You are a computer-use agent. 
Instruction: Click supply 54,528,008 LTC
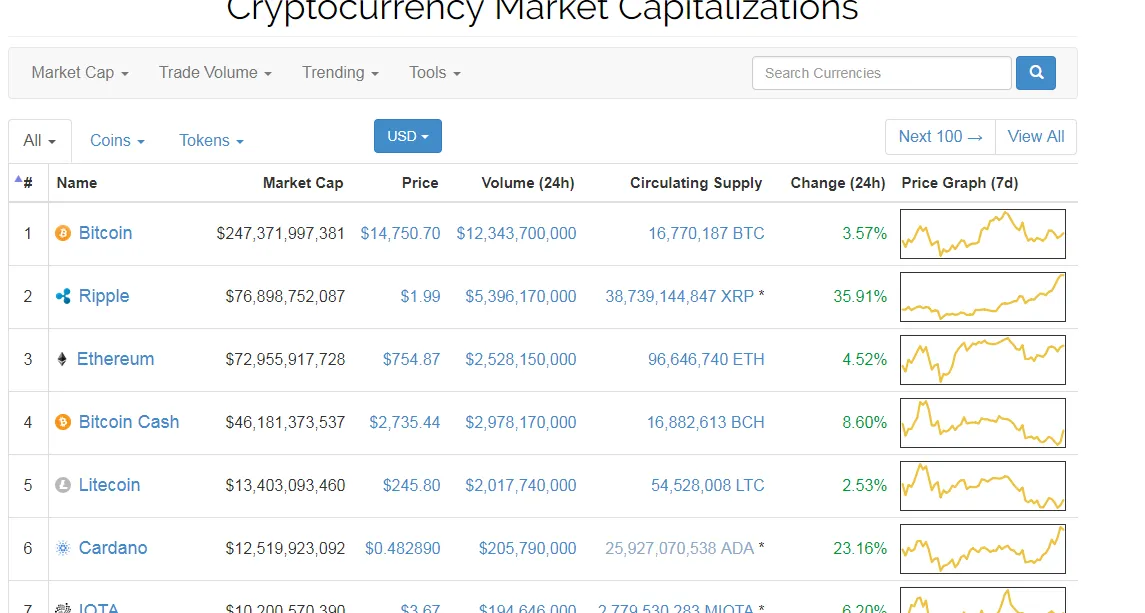pos(708,484)
